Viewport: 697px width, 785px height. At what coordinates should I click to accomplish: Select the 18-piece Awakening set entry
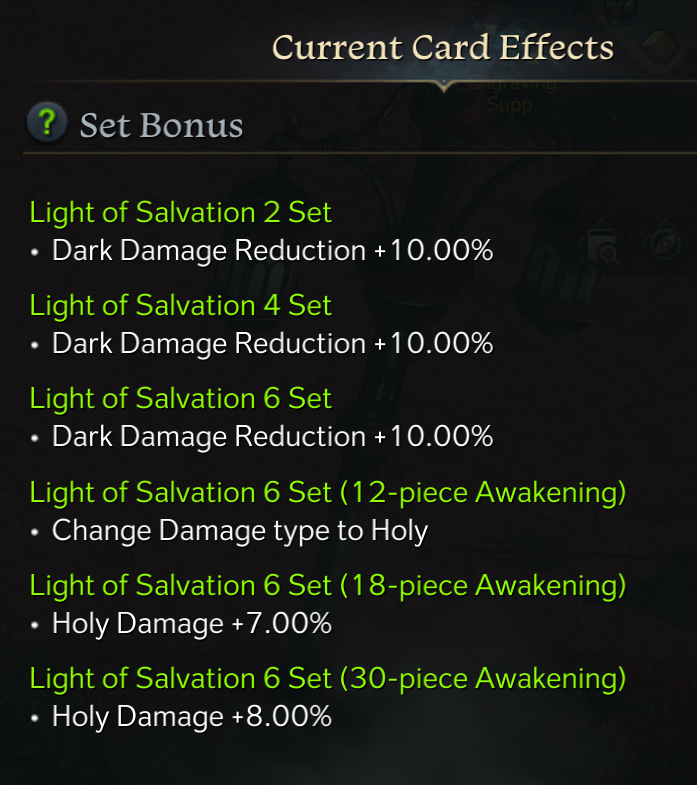(x=328, y=585)
